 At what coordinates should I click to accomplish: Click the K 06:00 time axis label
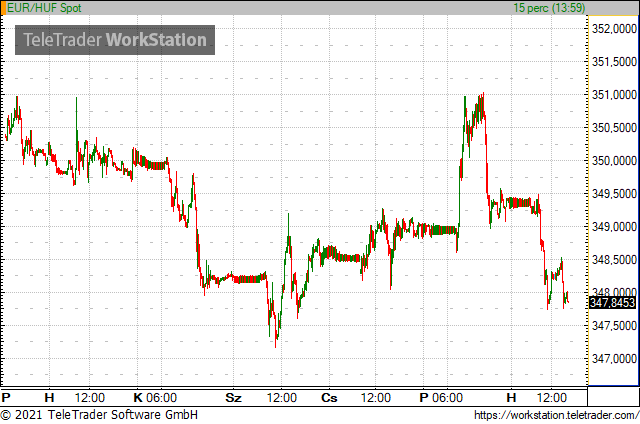coord(156,397)
